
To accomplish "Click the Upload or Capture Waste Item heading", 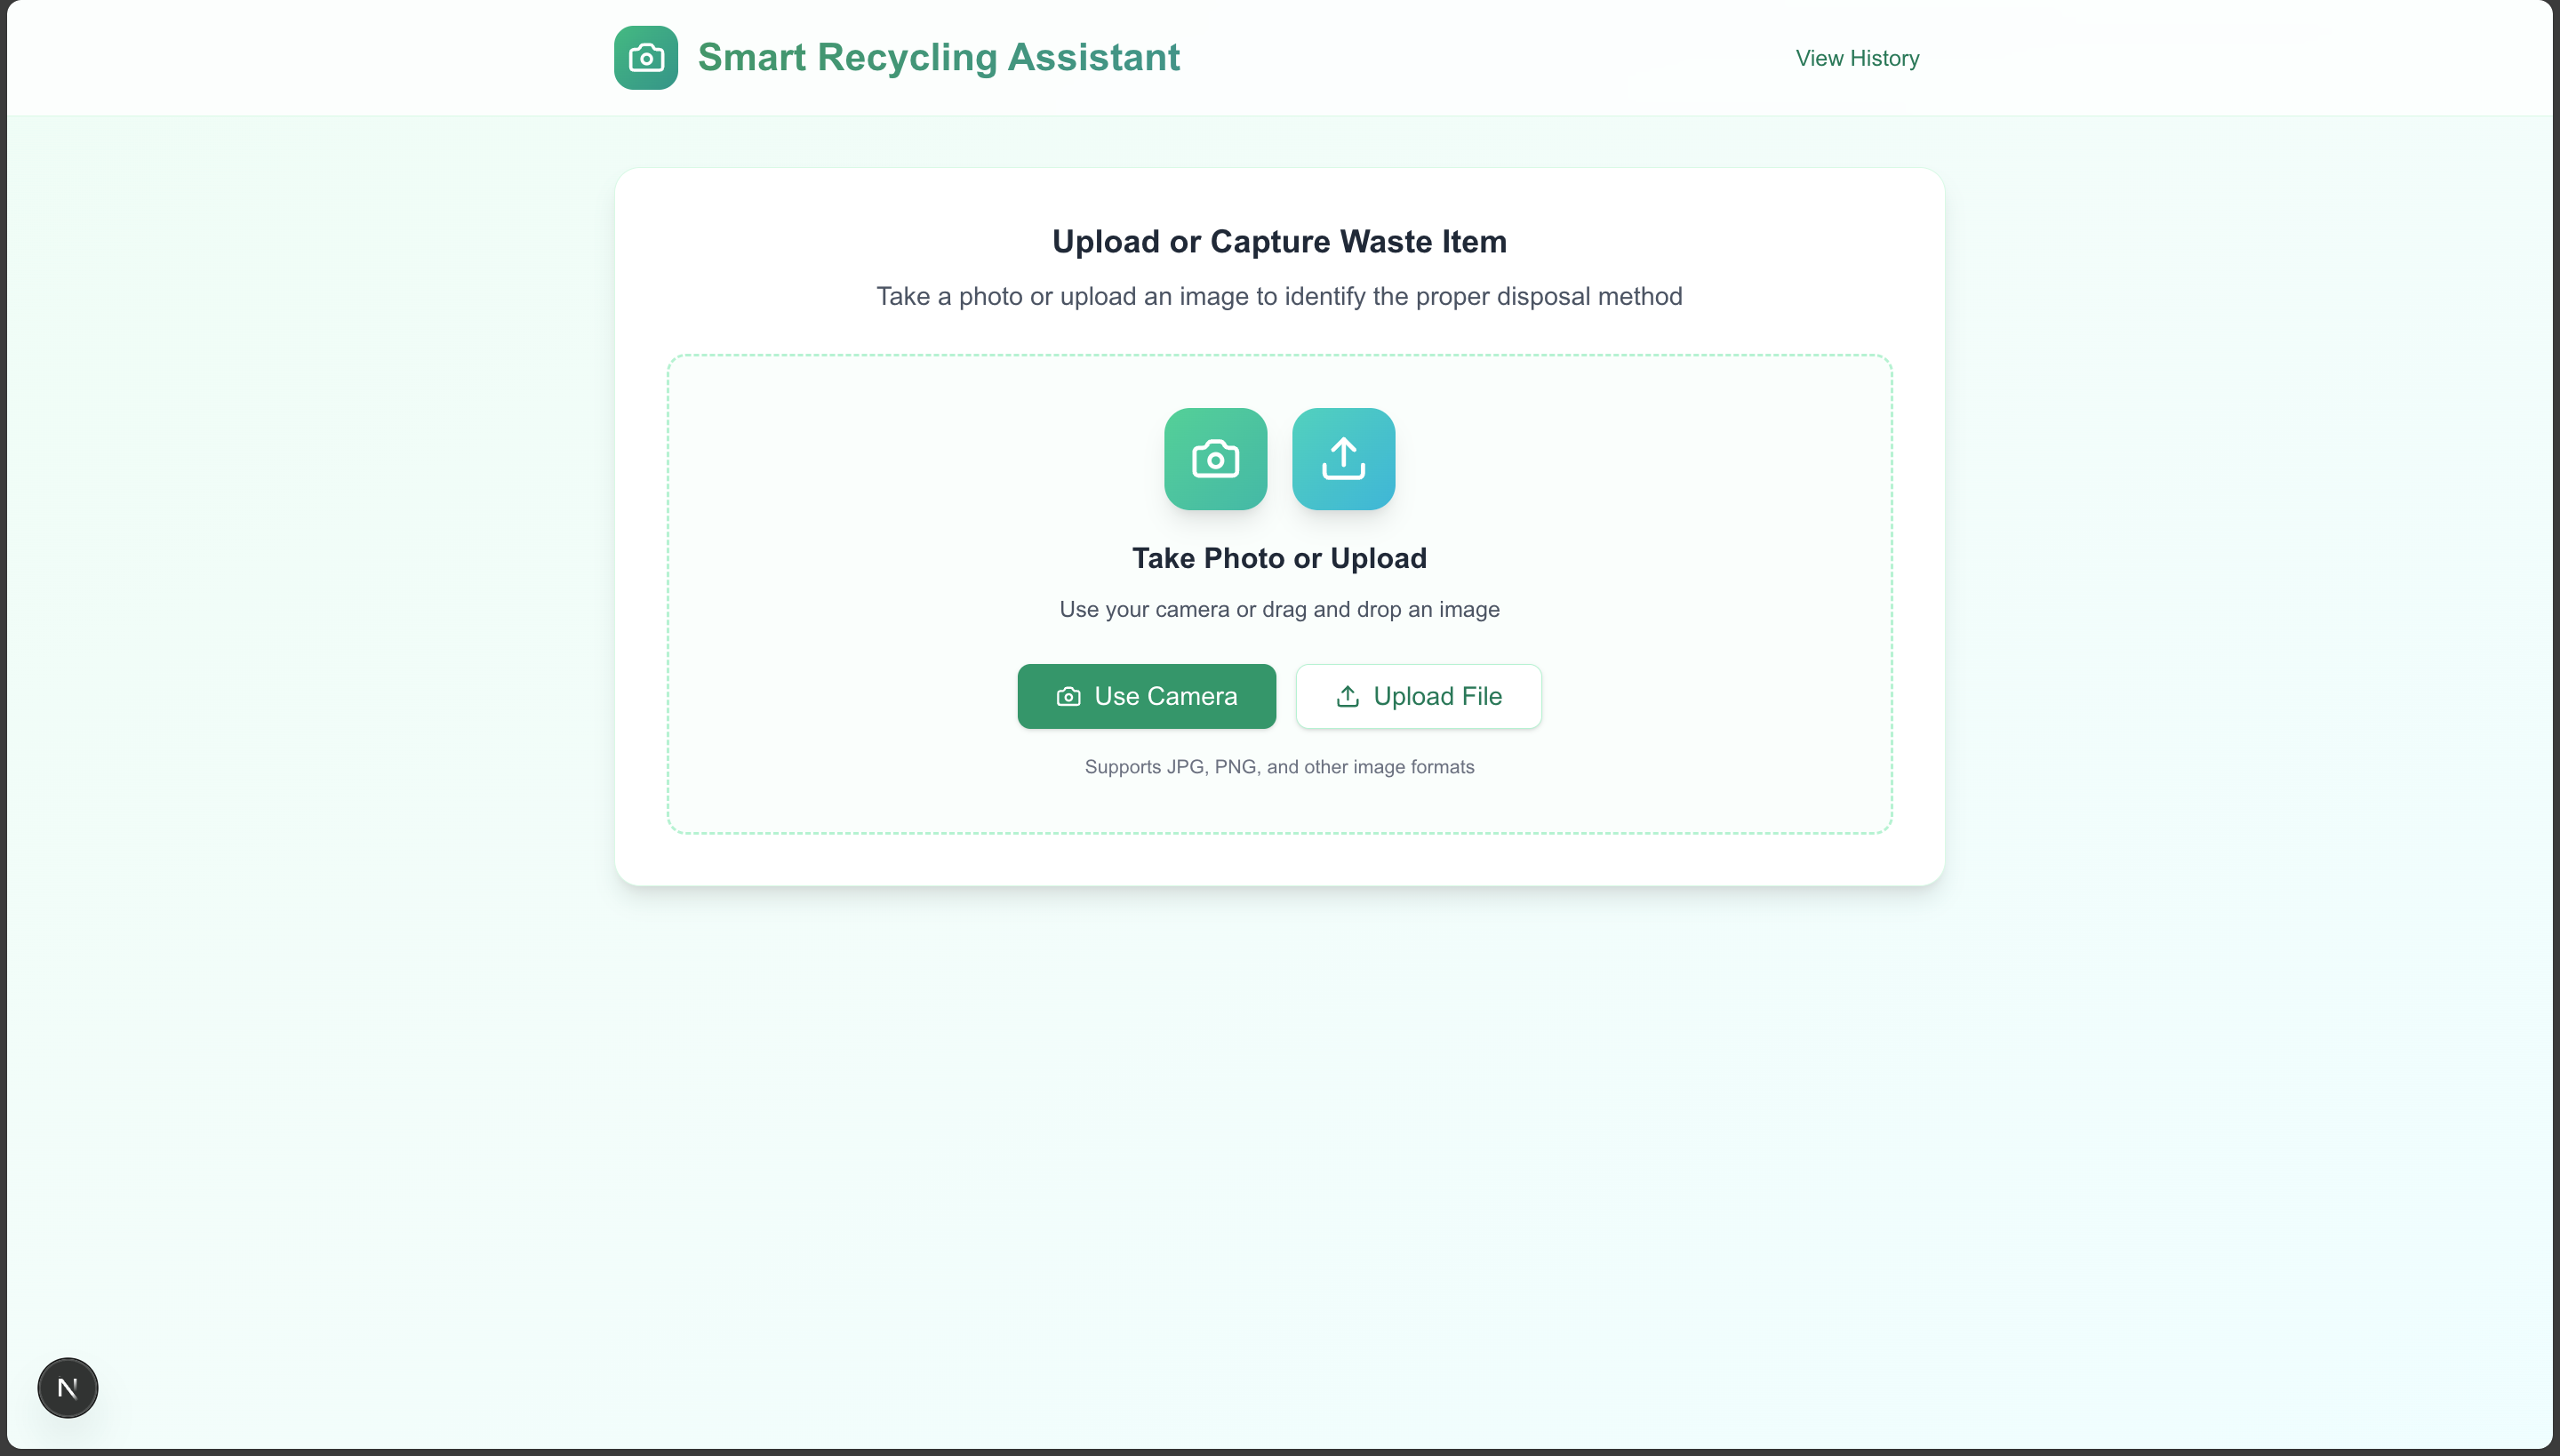I will tap(1279, 242).
